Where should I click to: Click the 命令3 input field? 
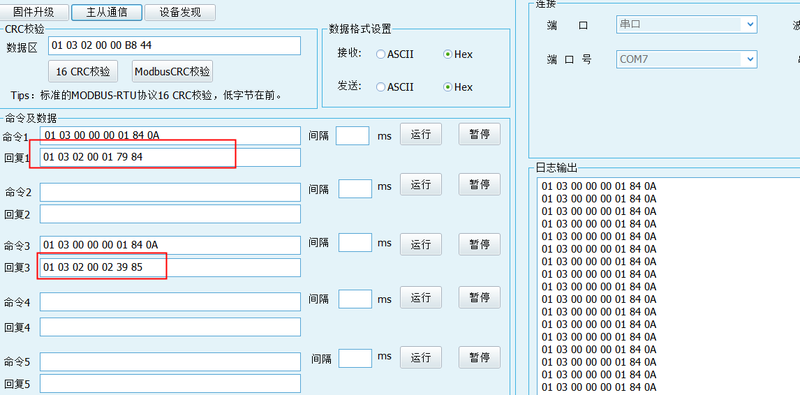pos(170,245)
